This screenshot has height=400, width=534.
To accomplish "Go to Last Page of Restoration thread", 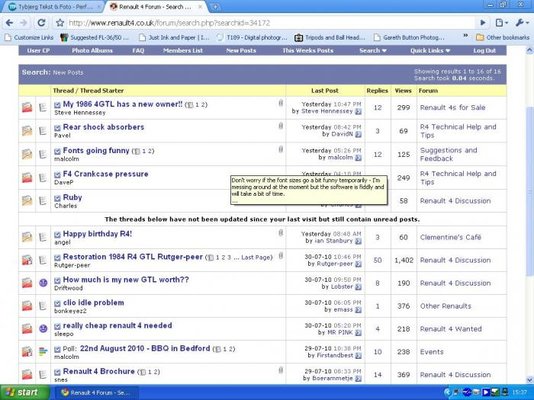I will click(256, 257).
